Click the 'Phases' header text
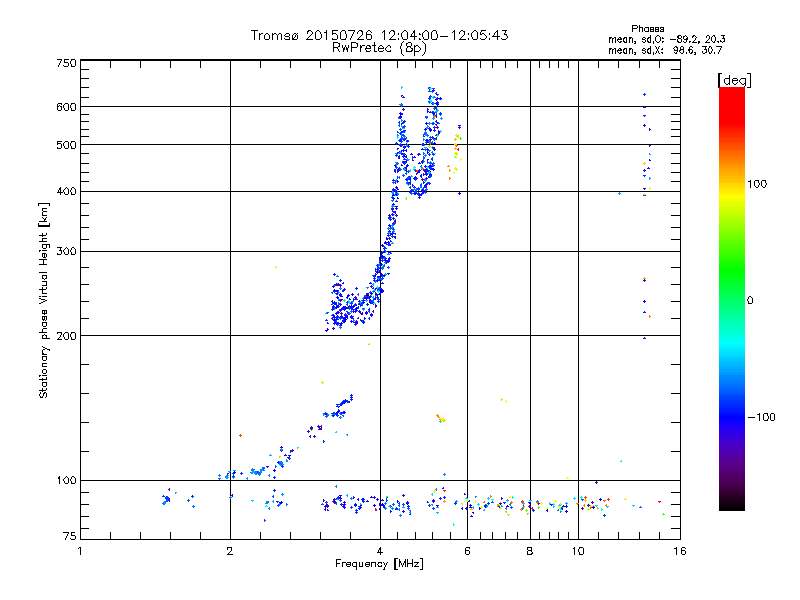 point(647,29)
